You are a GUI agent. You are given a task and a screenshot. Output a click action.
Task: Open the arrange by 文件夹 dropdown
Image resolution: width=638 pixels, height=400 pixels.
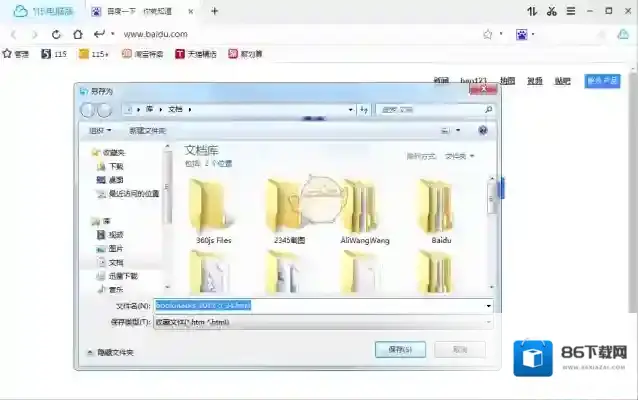tap(459, 156)
